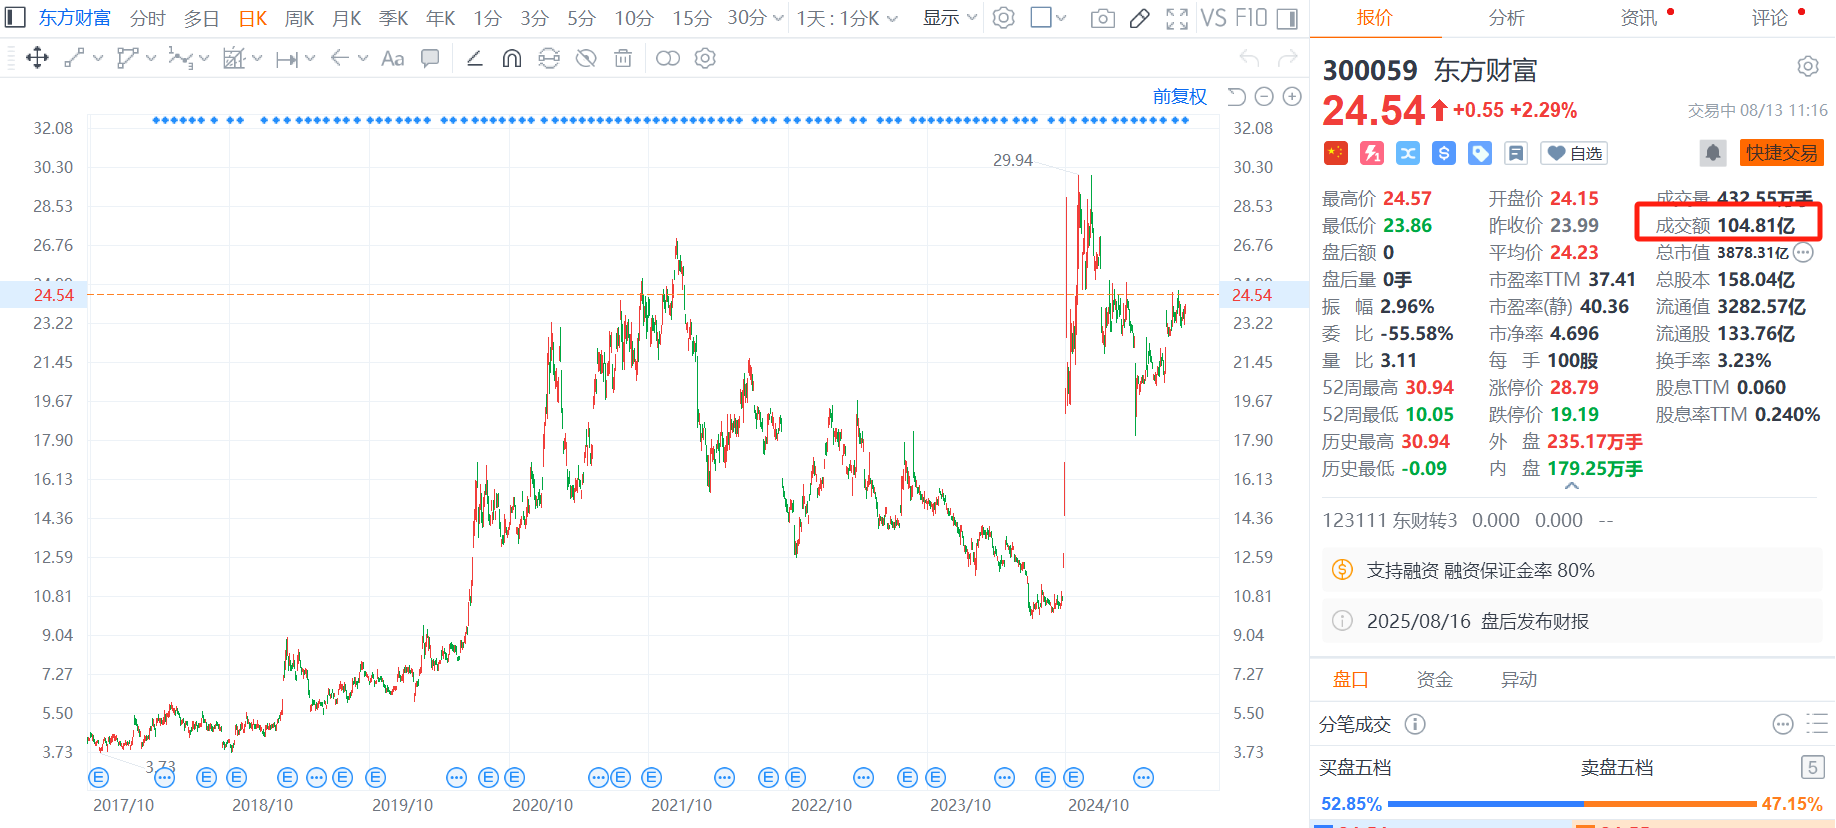The image size is (1836, 828).
Task: Add stock to 自选 watchlist
Action: click(x=1575, y=153)
